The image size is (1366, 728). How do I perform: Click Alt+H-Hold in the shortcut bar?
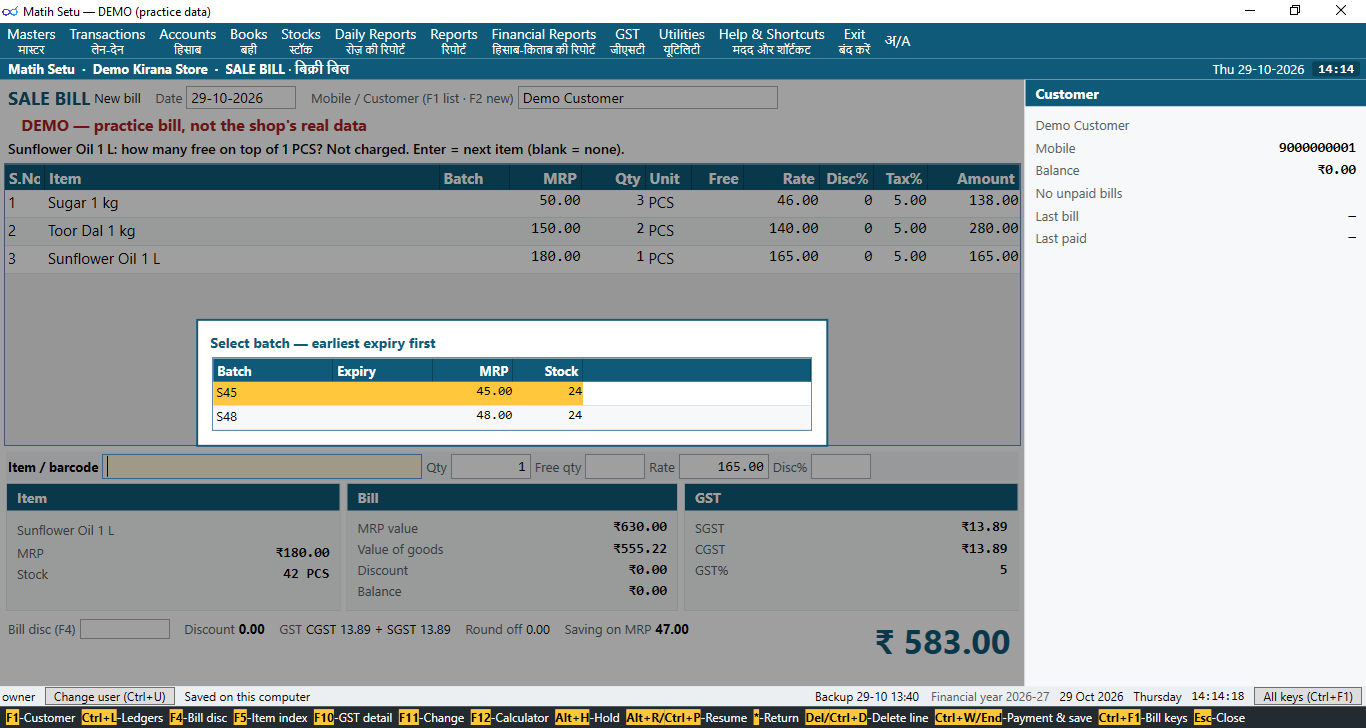coord(588,718)
